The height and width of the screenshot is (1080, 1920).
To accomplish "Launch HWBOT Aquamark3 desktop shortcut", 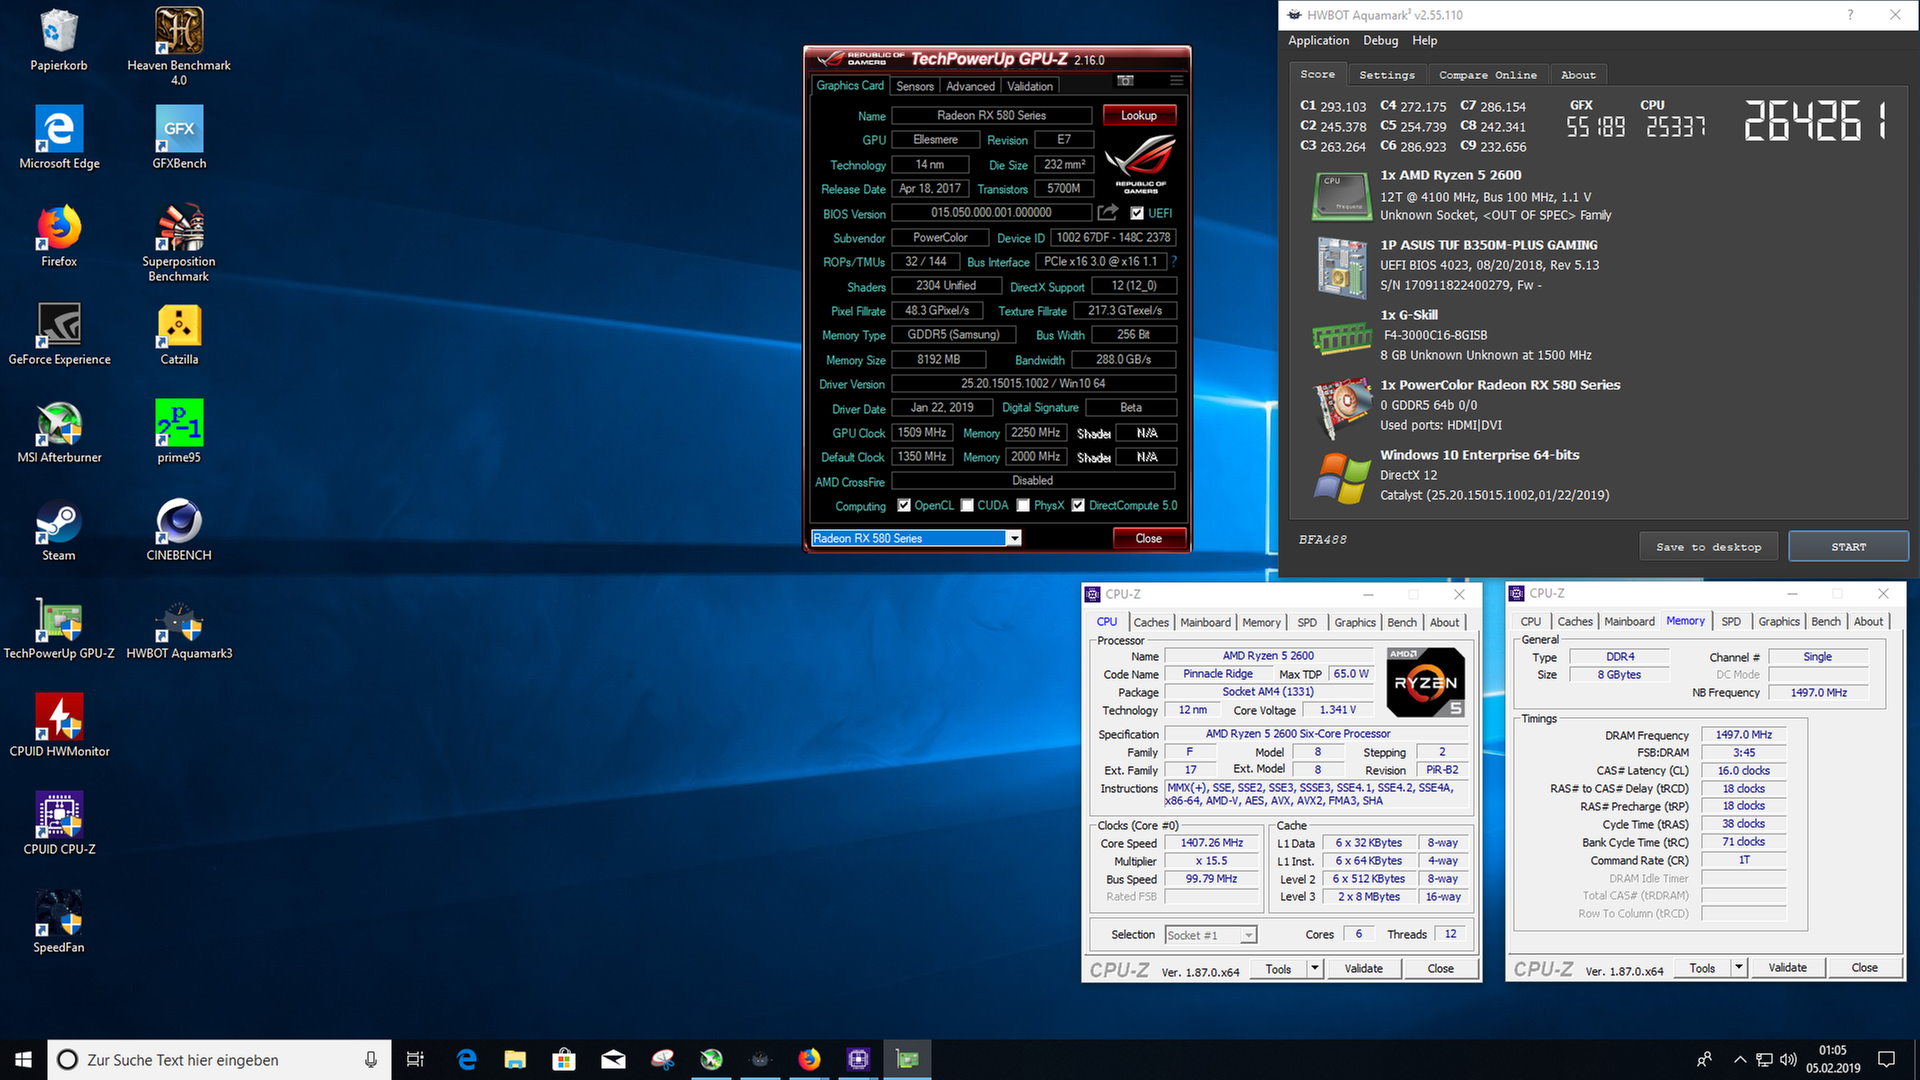I will 179,628.
